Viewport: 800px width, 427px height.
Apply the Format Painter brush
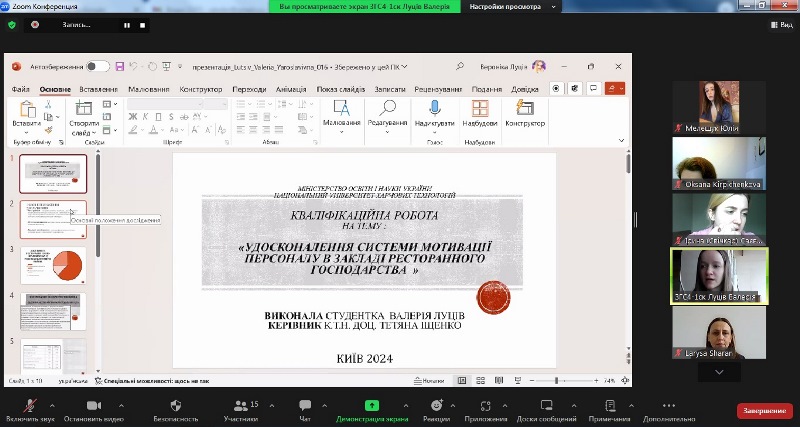click(48, 130)
